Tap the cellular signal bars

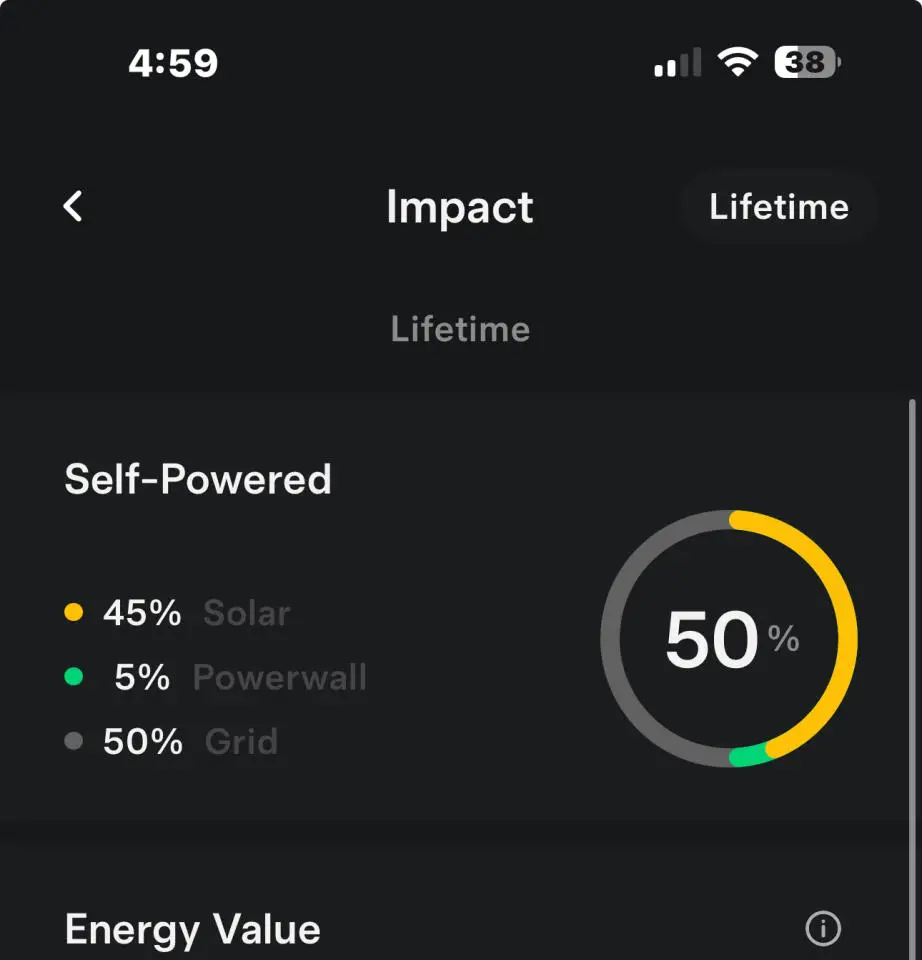pyautogui.click(x=677, y=65)
